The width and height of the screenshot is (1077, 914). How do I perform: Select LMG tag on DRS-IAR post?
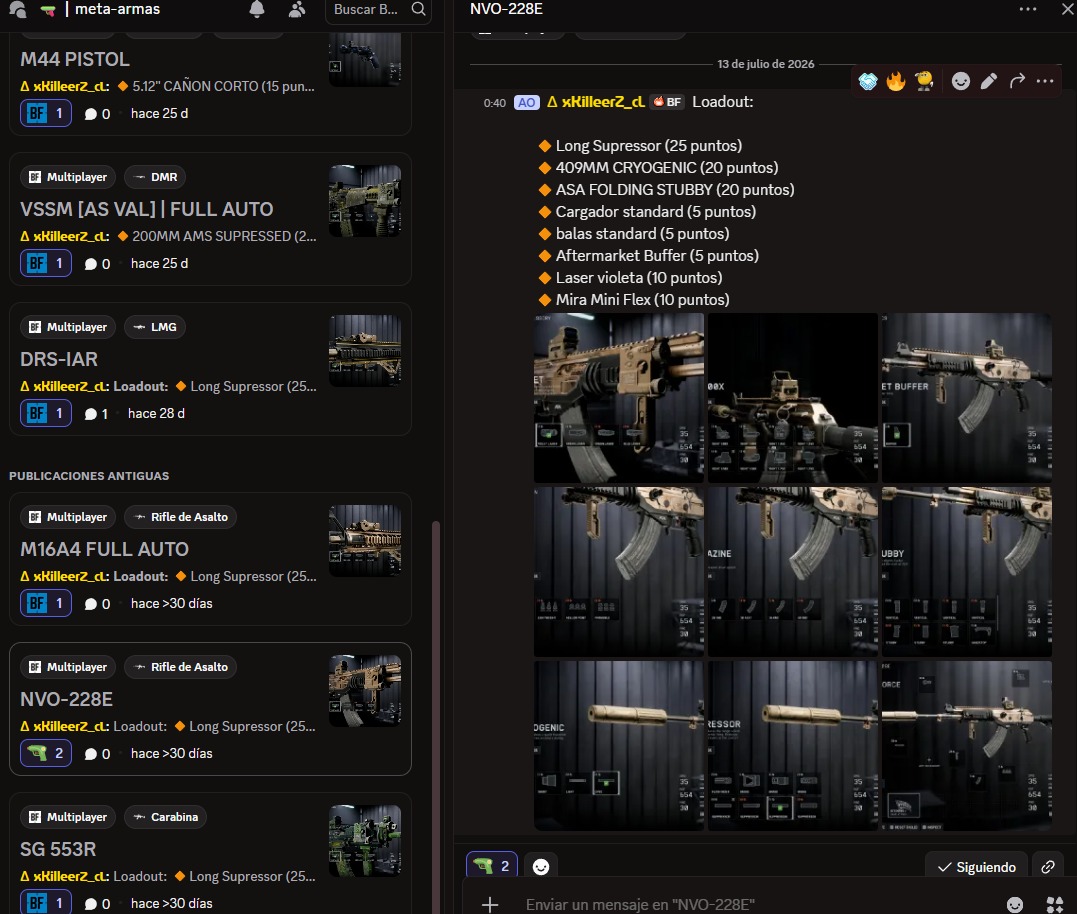point(155,327)
